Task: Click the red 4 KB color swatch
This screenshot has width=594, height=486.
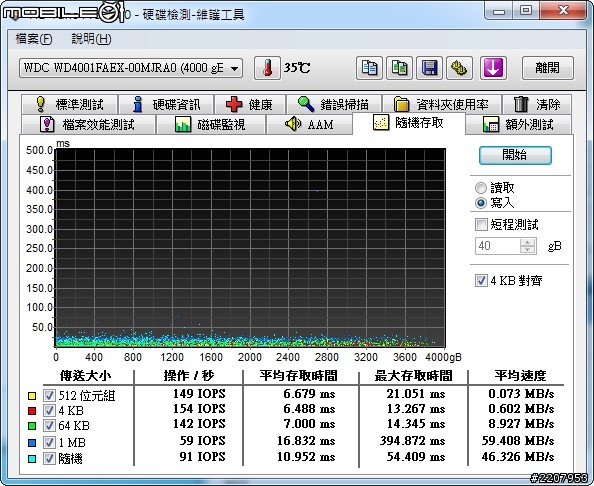Action: tap(32, 411)
